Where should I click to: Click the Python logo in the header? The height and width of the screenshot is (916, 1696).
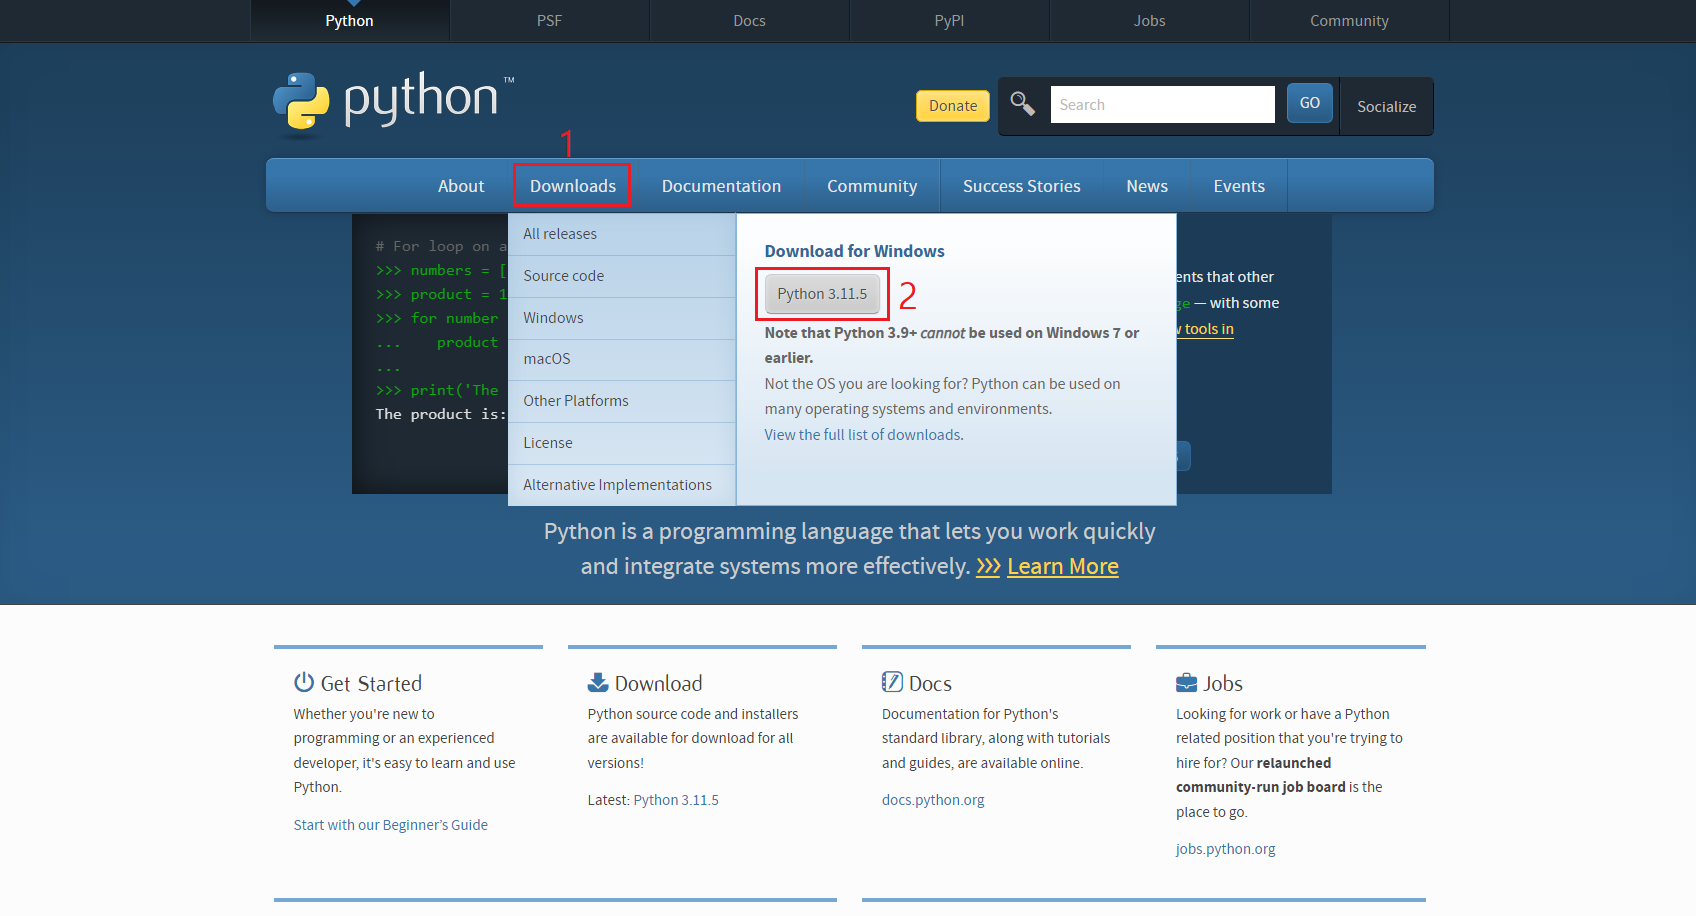[x=393, y=102]
